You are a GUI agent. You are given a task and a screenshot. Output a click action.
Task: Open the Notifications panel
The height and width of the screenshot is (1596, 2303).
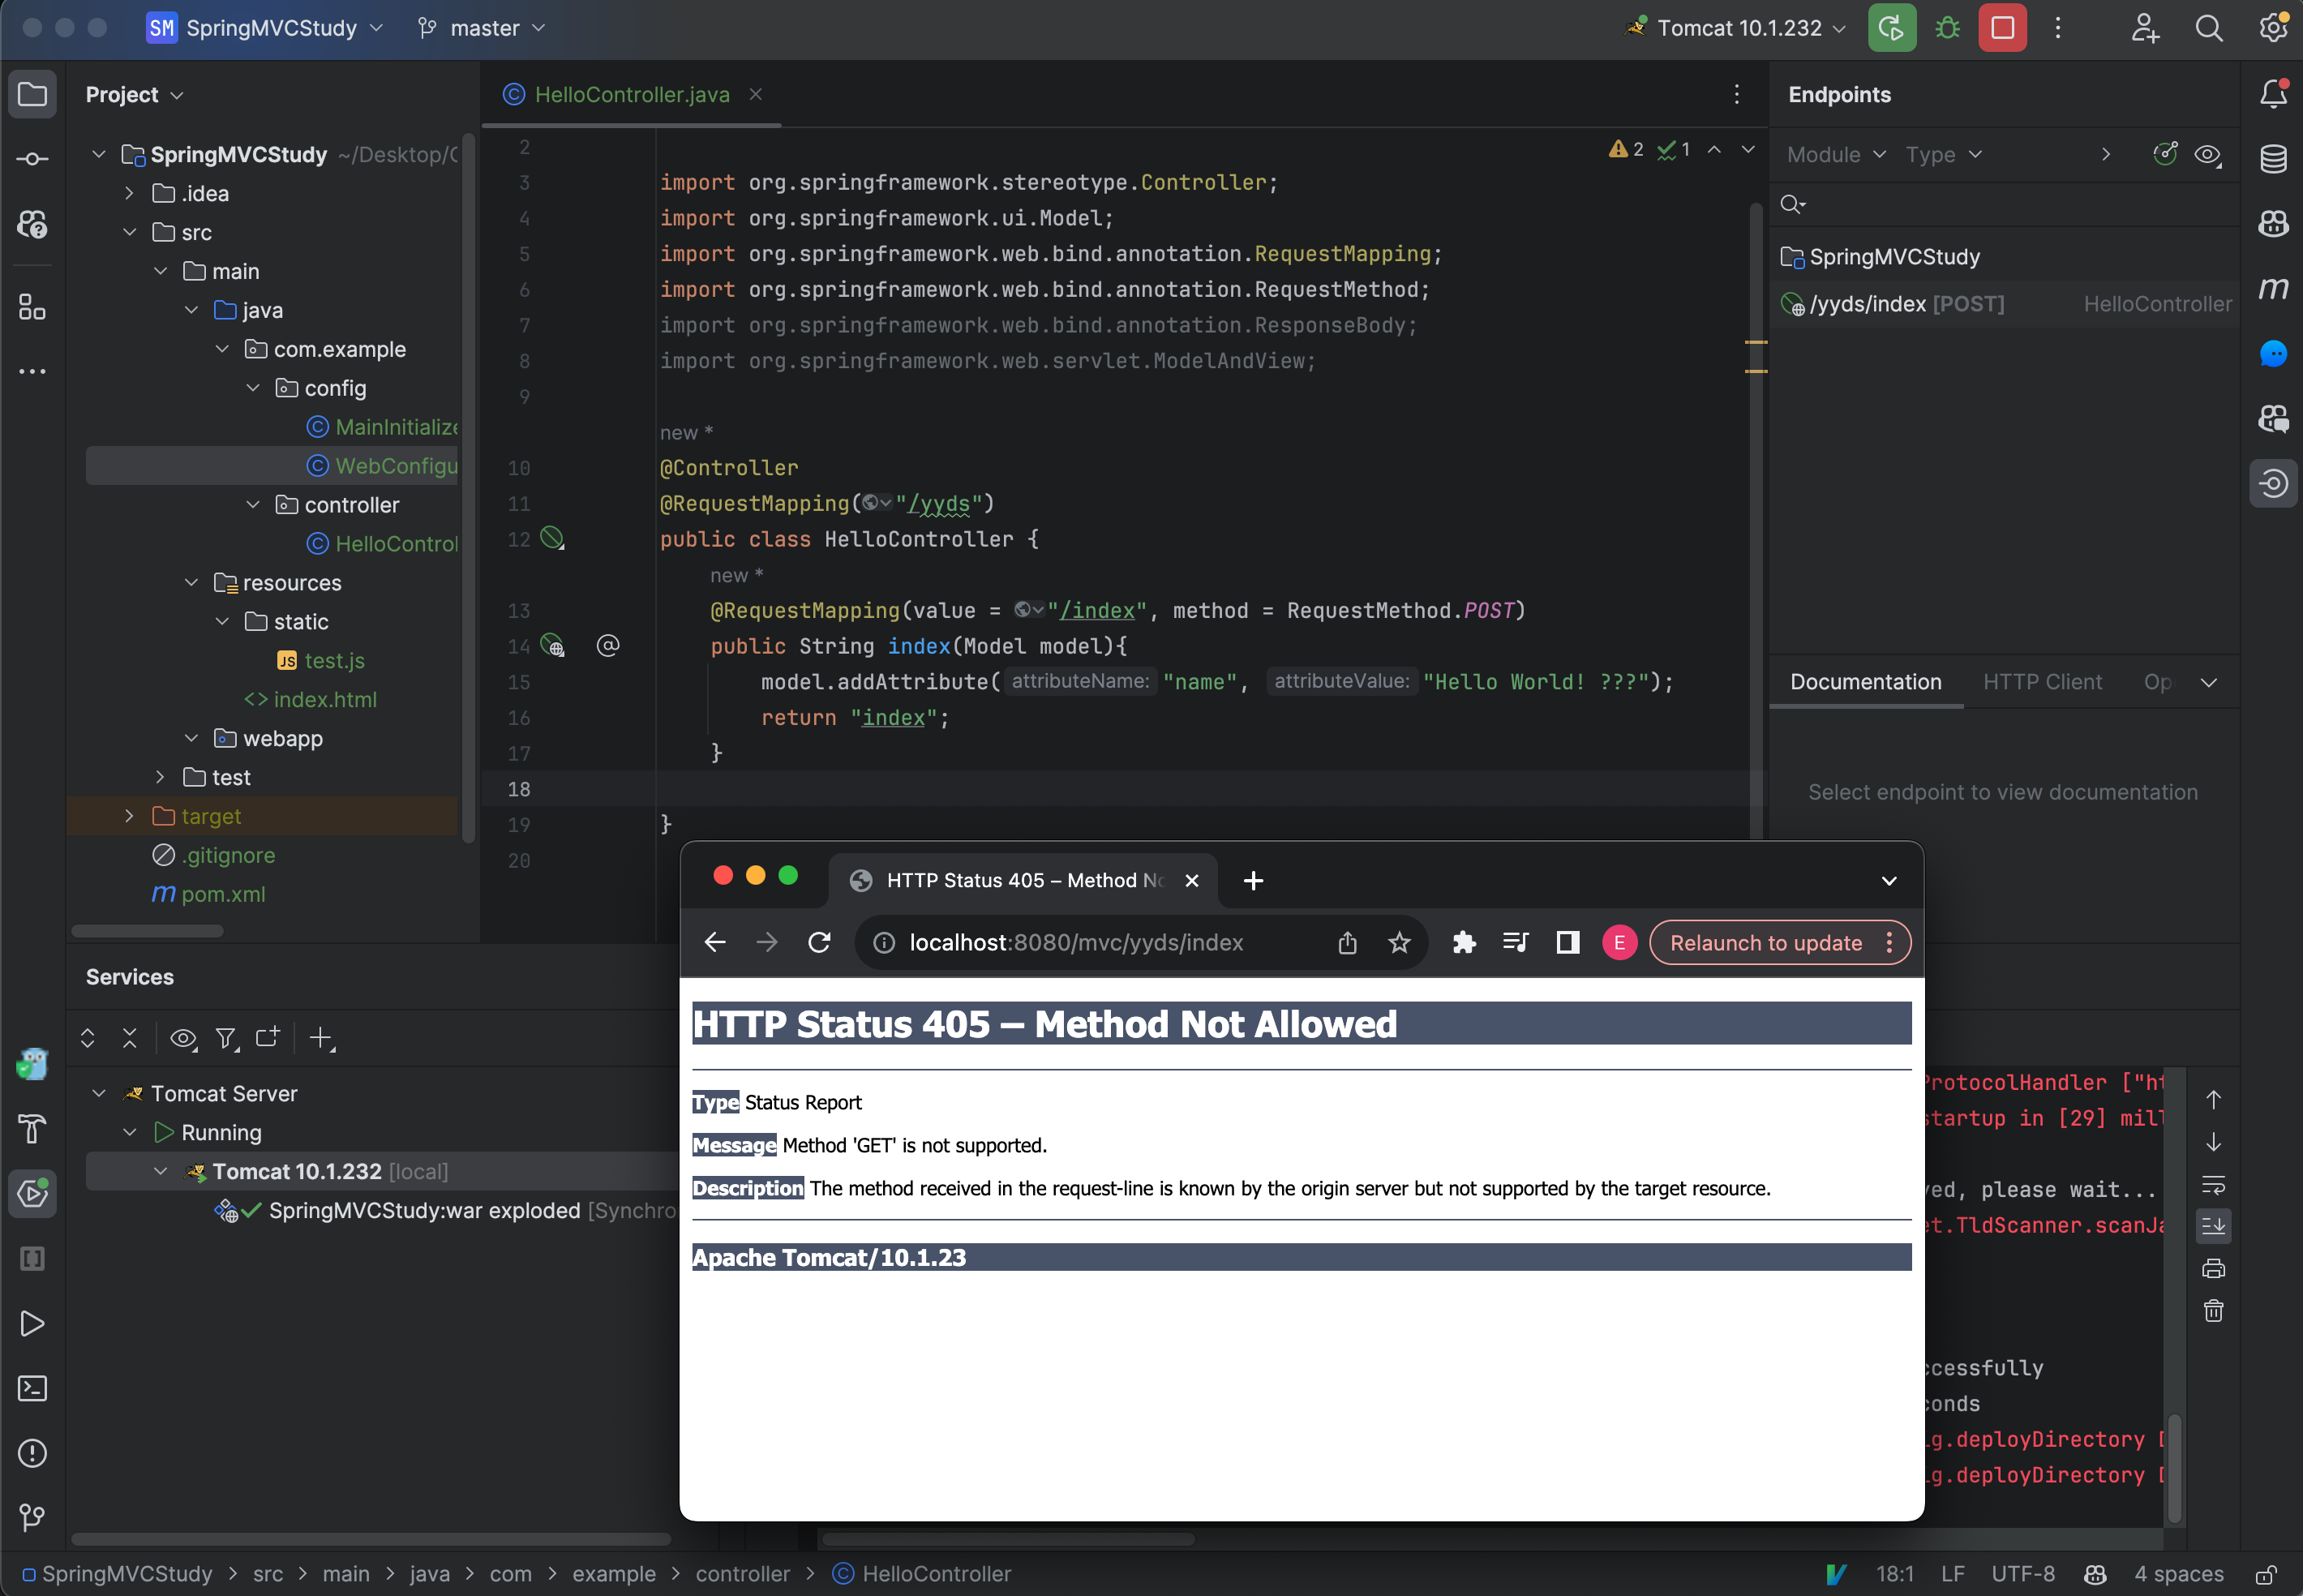point(2273,93)
